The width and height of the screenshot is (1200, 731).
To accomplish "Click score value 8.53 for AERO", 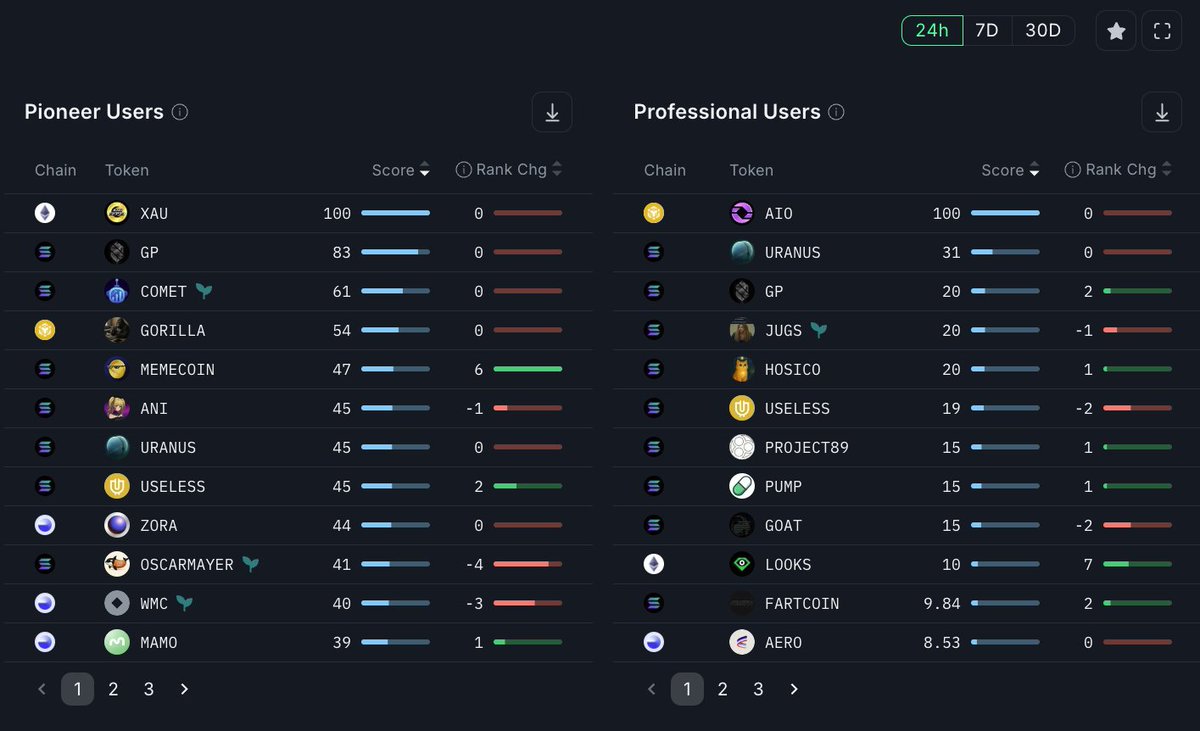I will pyautogui.click(x=942, y=642).
